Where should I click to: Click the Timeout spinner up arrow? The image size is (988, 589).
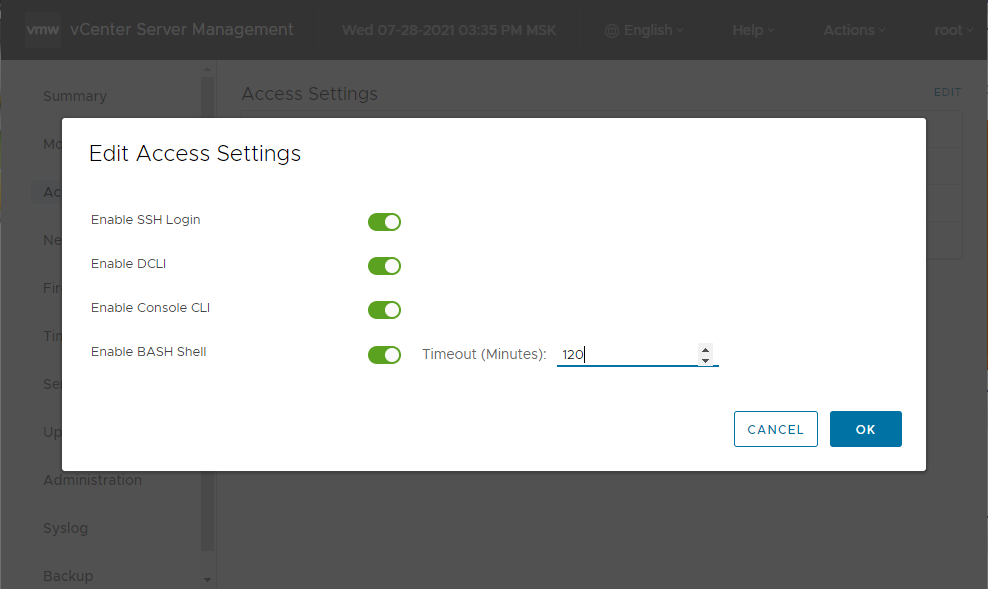pyautogui.click(x=707, y=349)
